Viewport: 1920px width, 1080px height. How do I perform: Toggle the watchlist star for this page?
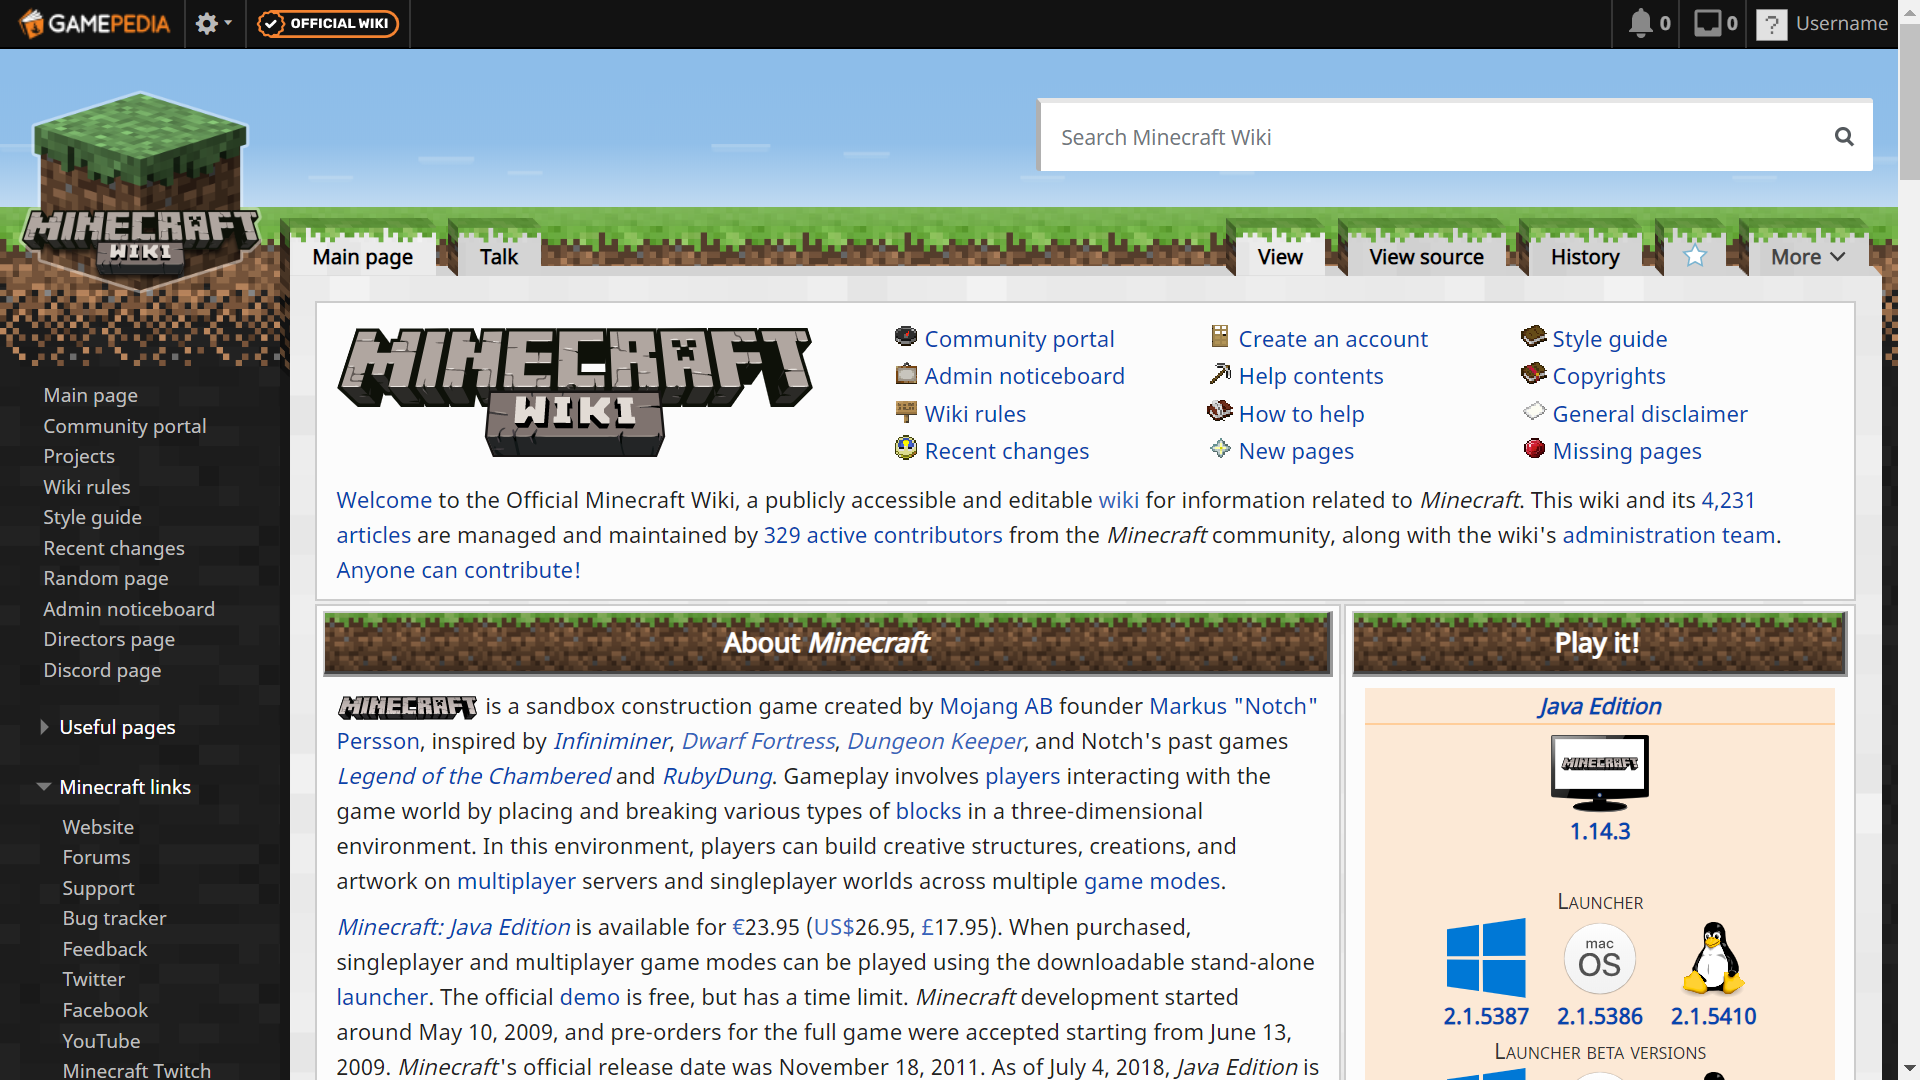(x=1695, y=256)
